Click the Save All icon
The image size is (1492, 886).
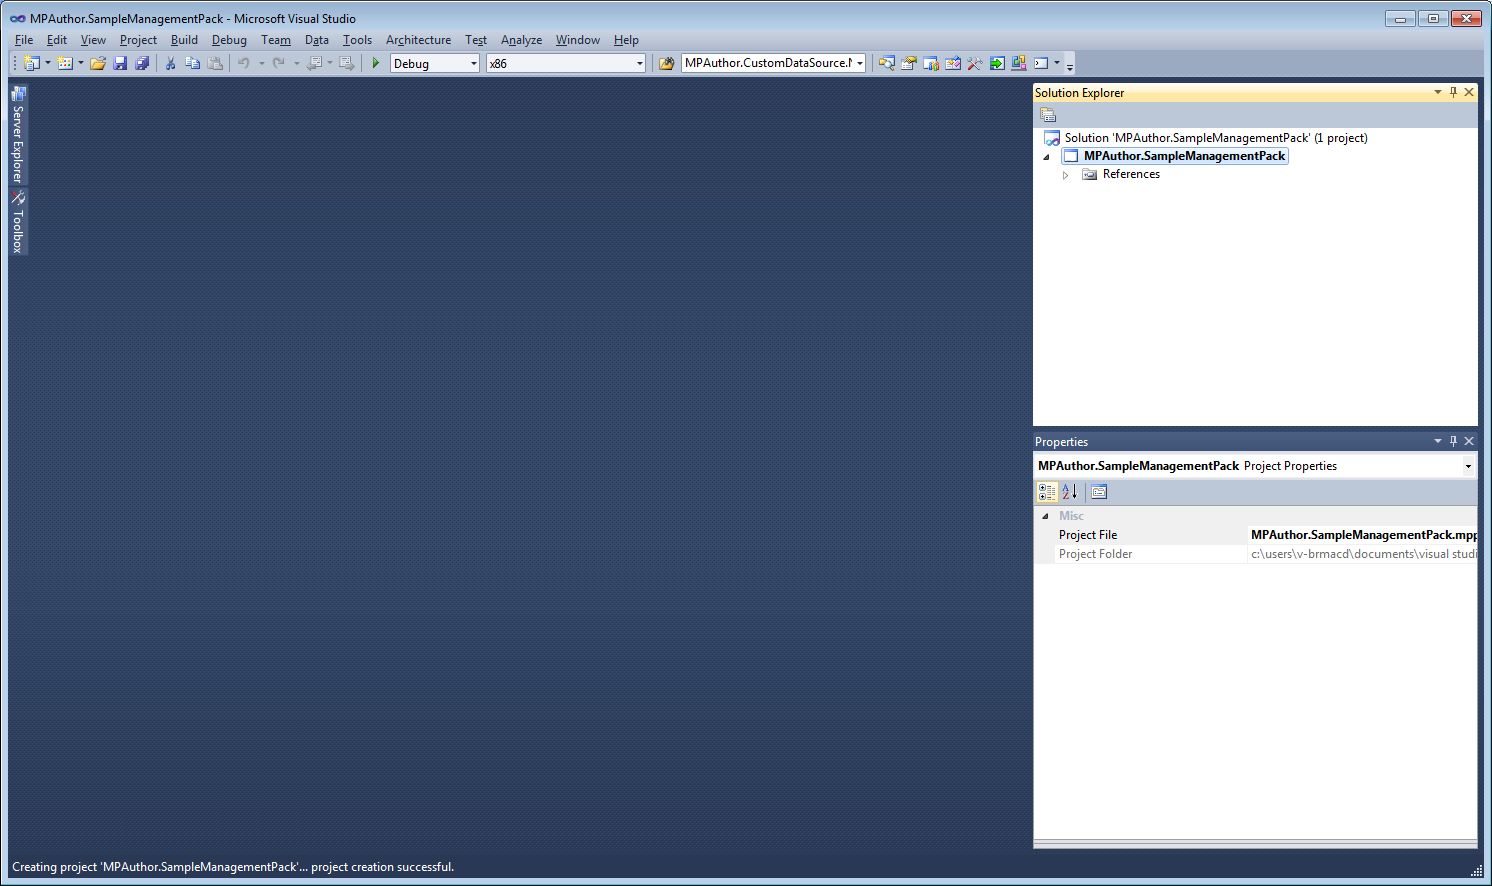pos(142,63)
